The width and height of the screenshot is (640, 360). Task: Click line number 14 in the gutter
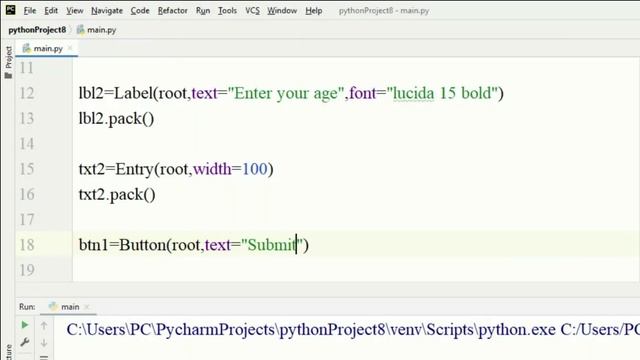(x=27, y=144)
